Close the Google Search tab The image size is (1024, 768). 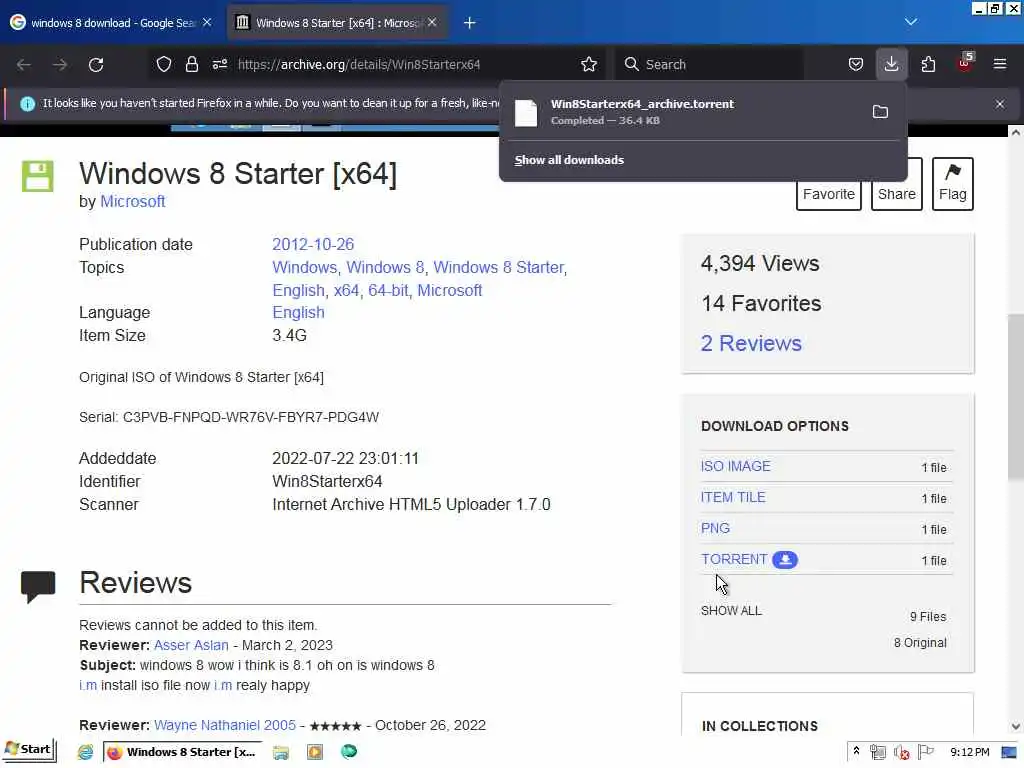coord(207,22)
